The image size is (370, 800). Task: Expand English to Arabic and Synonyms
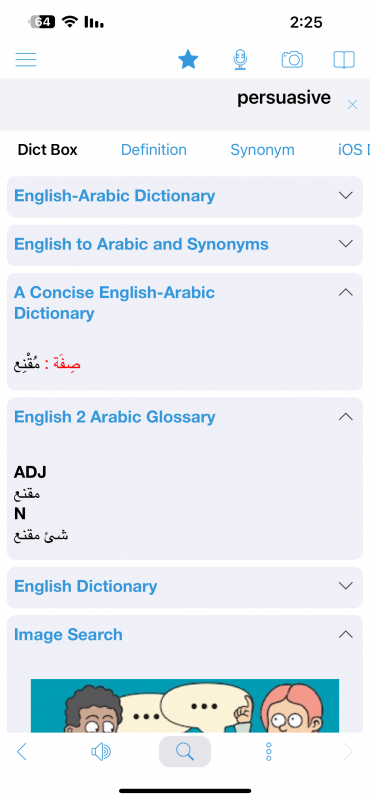click(185, 244)
